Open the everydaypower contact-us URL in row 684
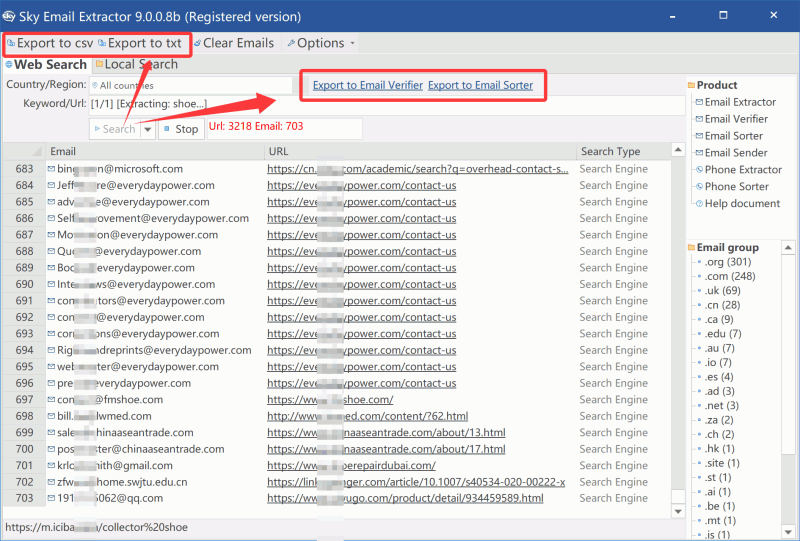Viewport: 800px width, 541px height. click(x=362, y=186)
